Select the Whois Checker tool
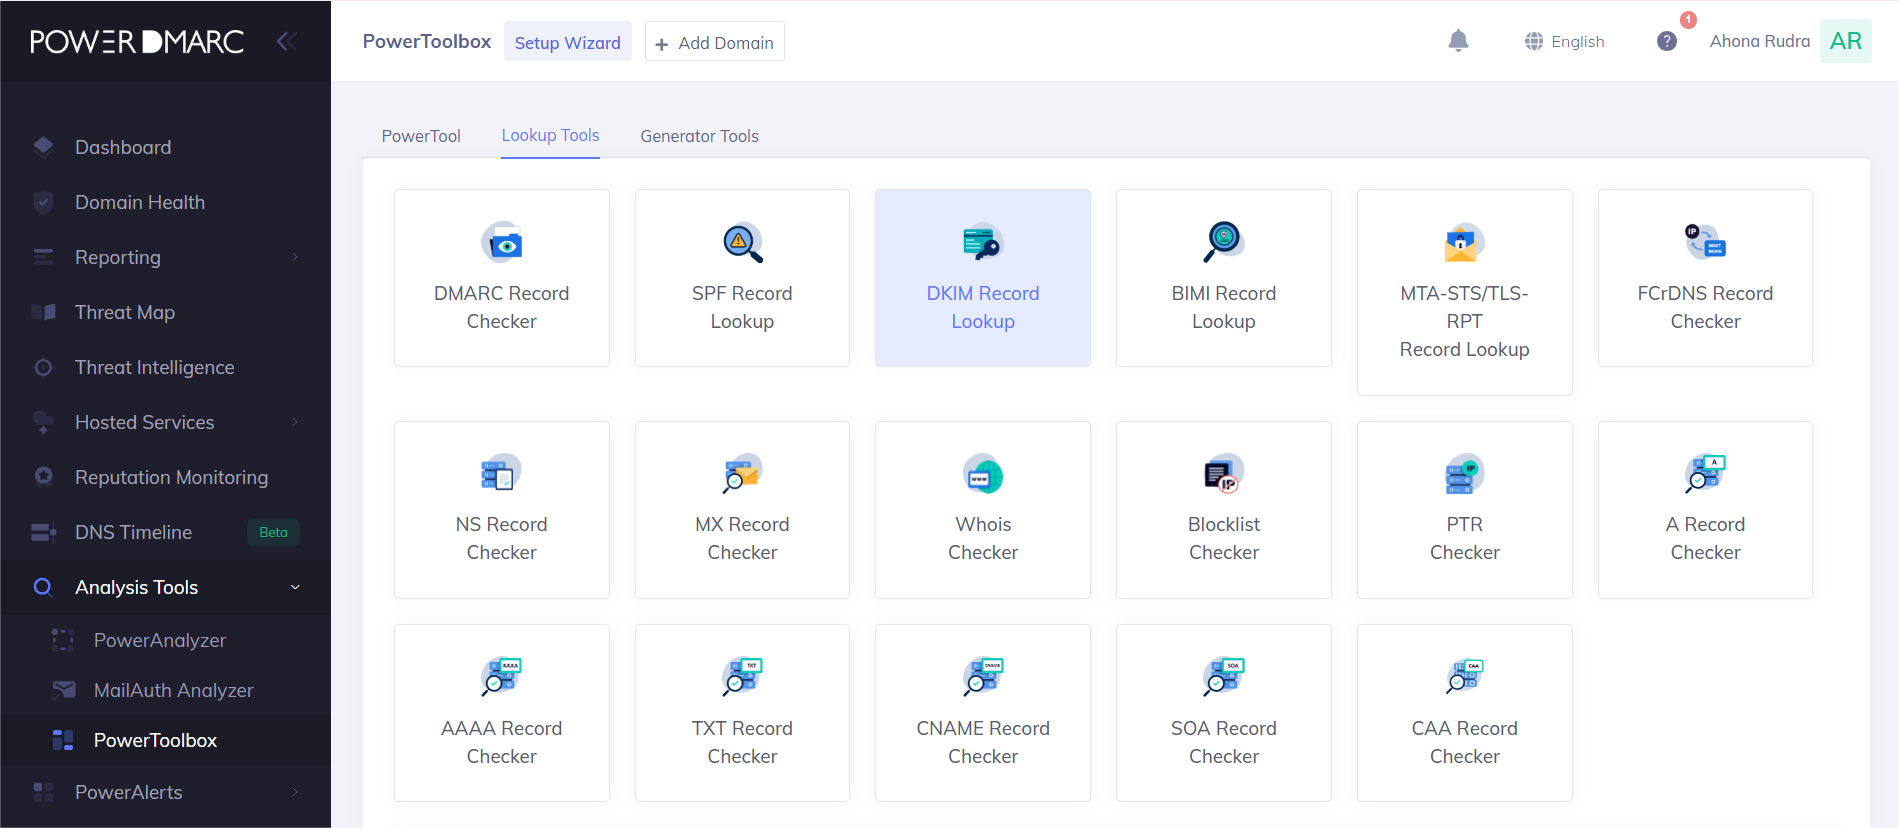1899x828 pixels. click(982, 510)
